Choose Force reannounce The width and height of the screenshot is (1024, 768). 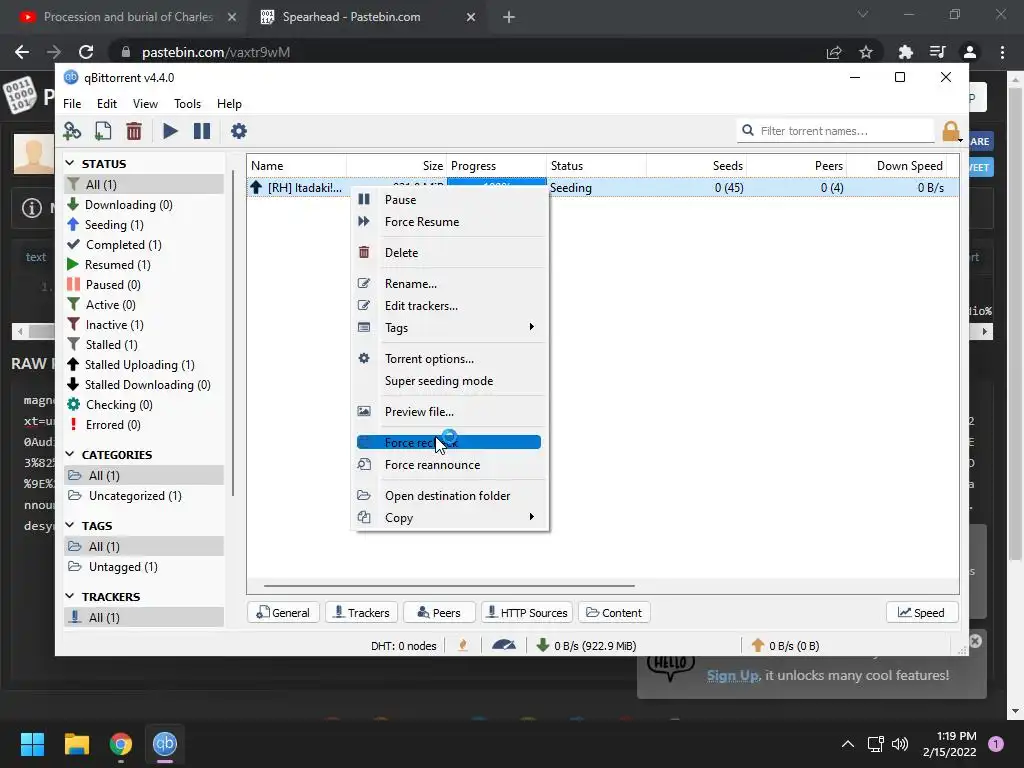[449, 465]
